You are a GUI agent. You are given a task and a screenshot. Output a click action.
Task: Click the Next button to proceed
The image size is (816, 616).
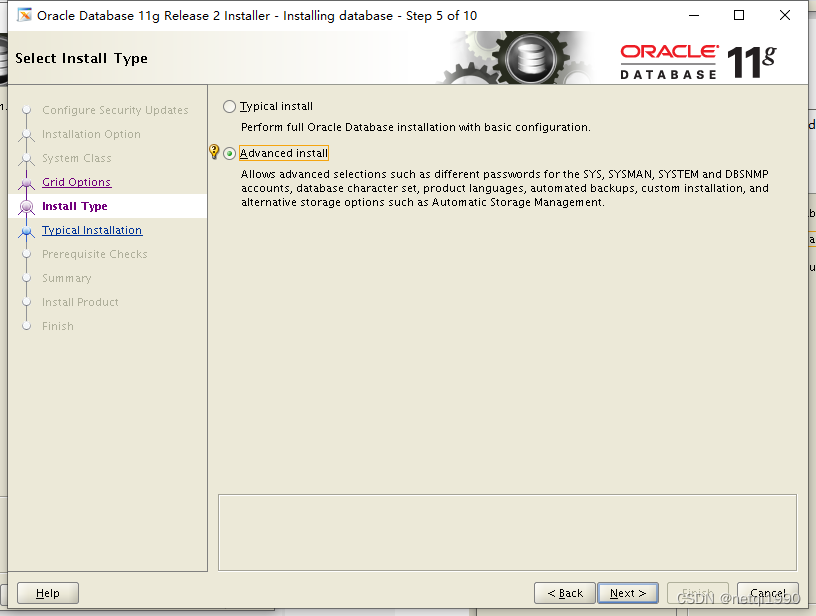point(627,592)
